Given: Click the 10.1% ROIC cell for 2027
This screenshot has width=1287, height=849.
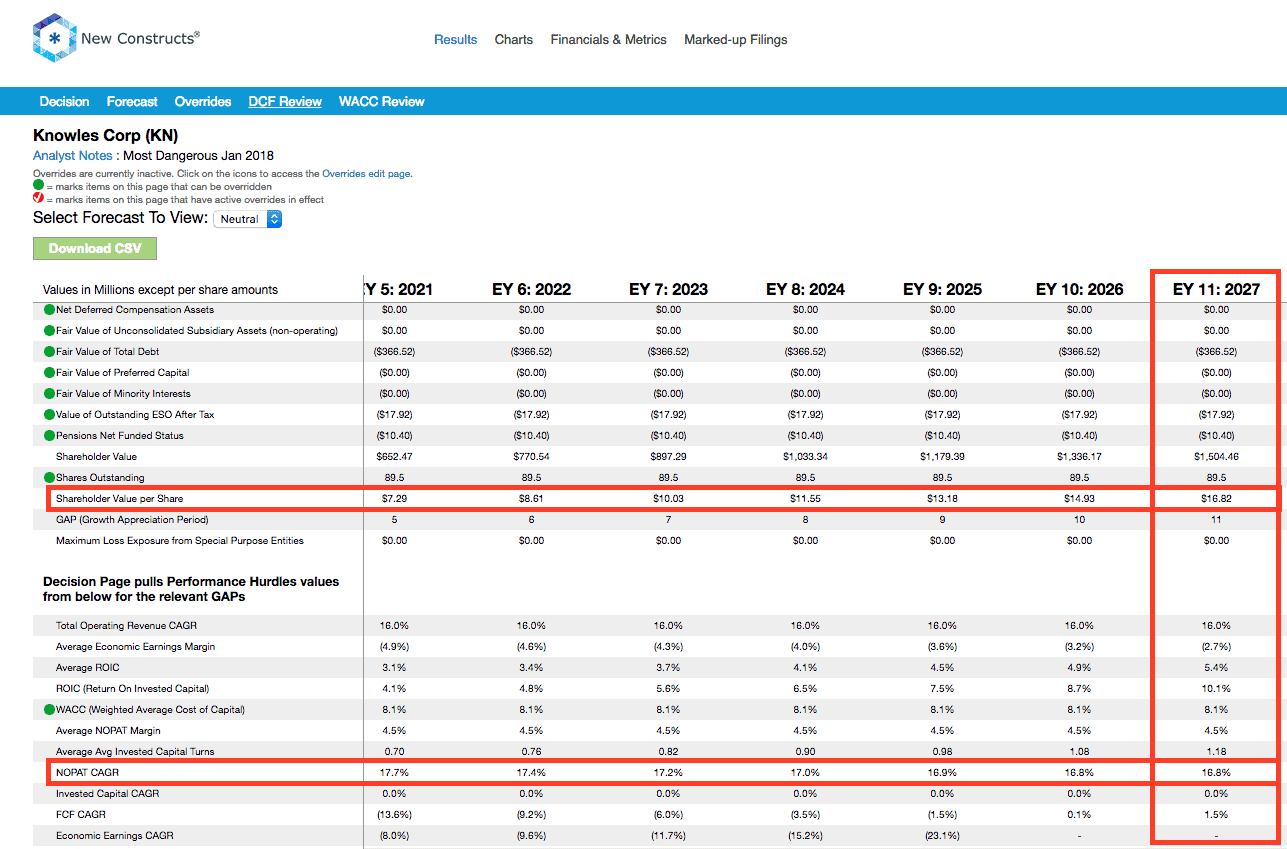Looking at the screenshot, I should click(1216, 689).
